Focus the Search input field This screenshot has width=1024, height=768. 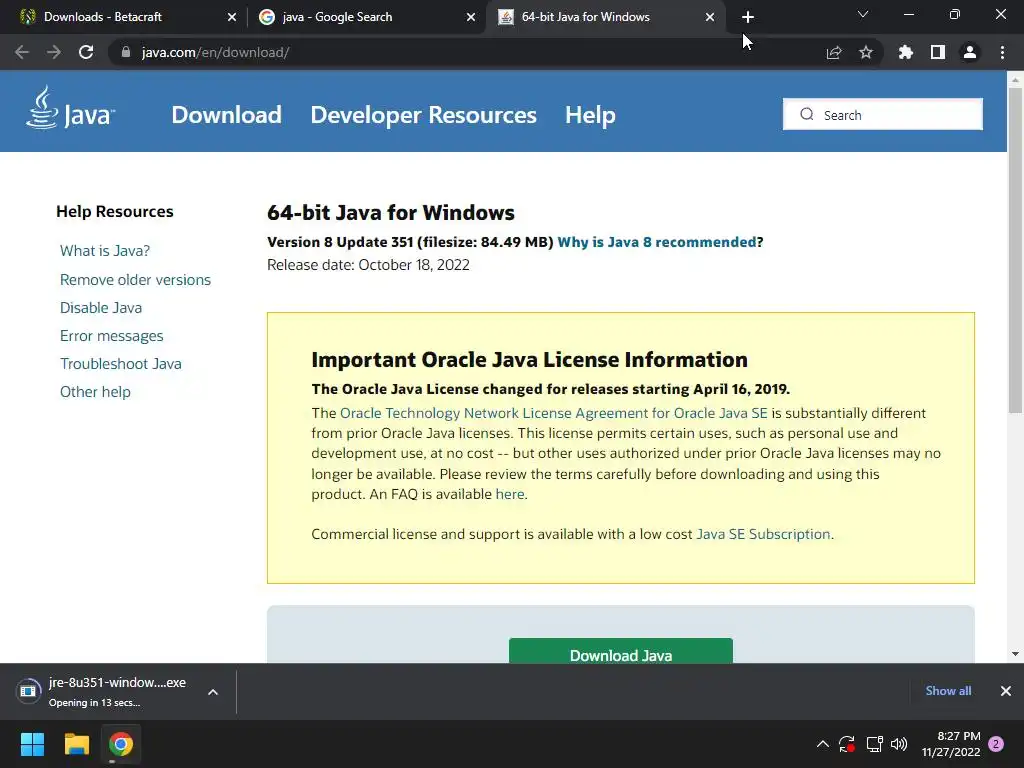(x=883, y=114)
